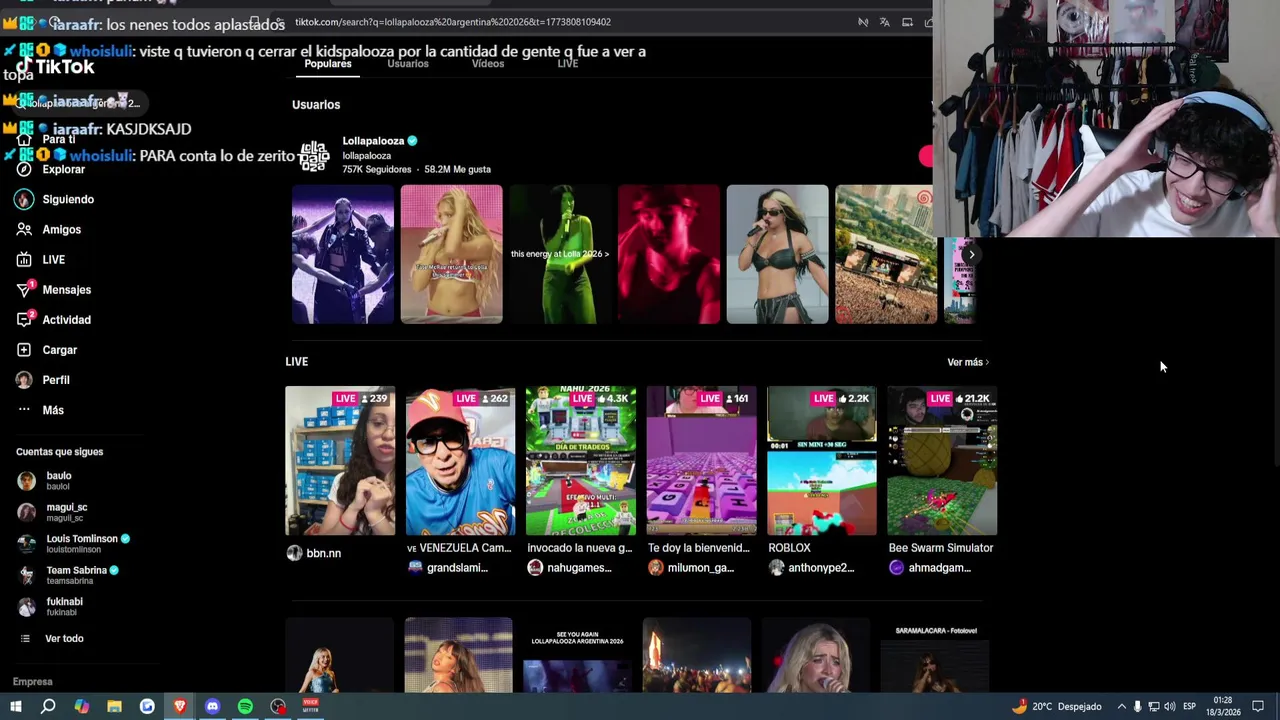Open Discord from the taskbar
Screen dimensions: 1280x720
point(212,706)
